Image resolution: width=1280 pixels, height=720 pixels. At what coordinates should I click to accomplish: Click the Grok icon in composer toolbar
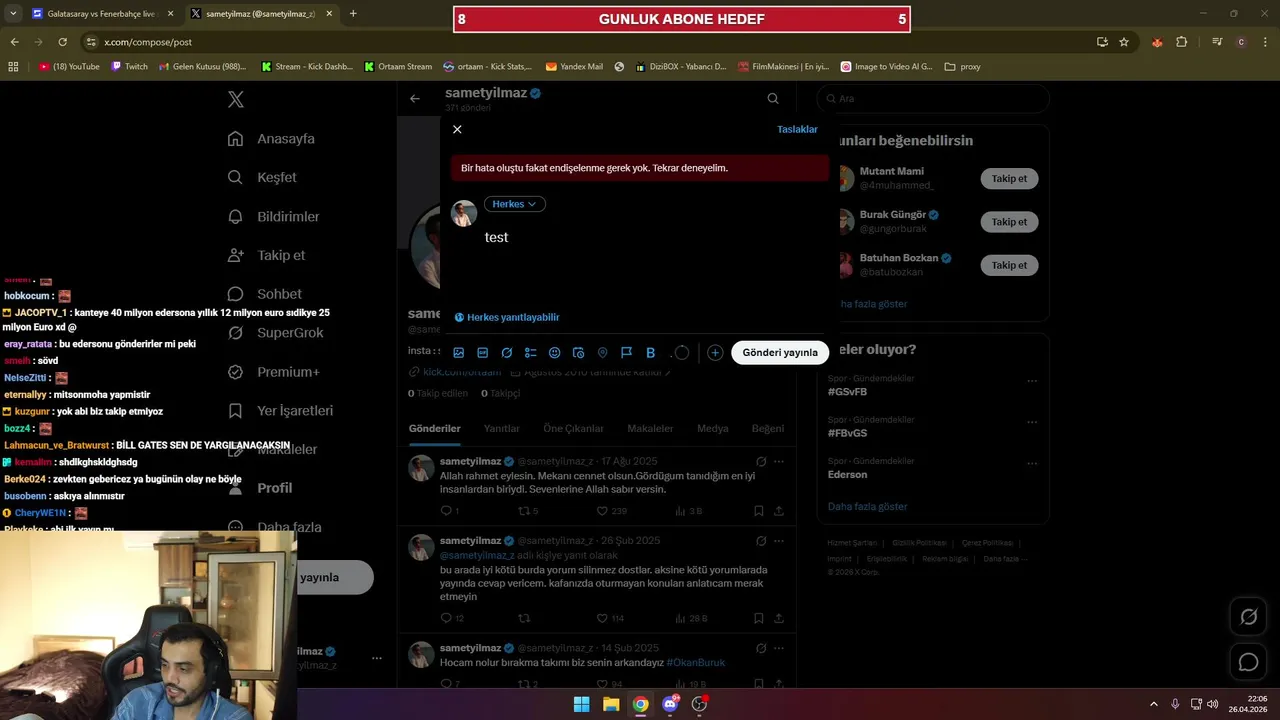[x=507, y=353]
